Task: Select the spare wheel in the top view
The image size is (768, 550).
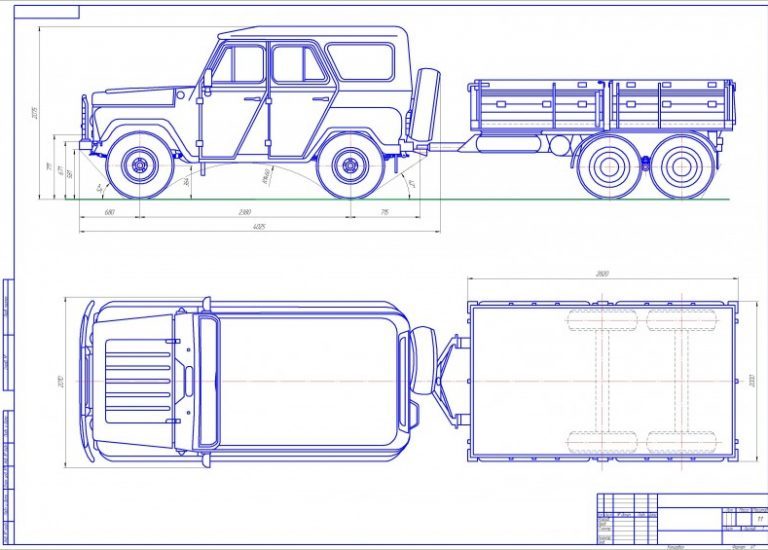Action: point(423,361)
